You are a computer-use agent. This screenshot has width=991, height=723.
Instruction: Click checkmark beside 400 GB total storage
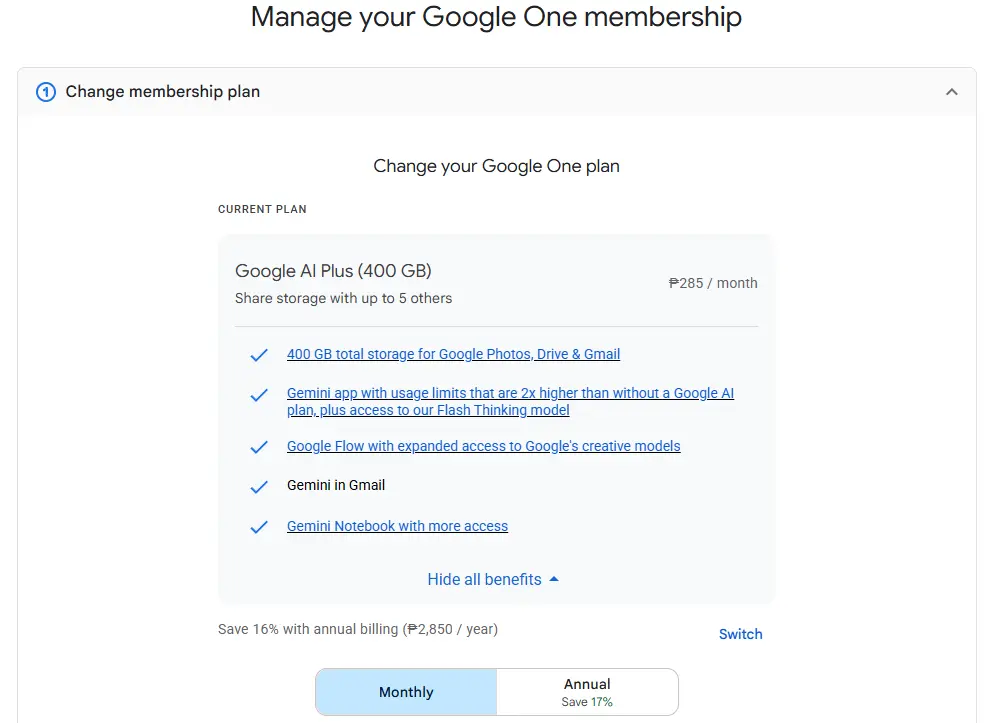pos(259,355)
